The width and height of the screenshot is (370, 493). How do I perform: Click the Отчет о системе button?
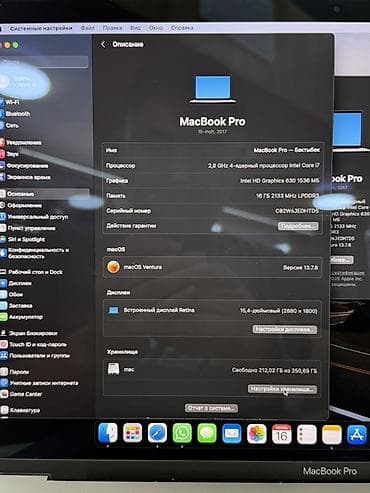pos(211,408)
